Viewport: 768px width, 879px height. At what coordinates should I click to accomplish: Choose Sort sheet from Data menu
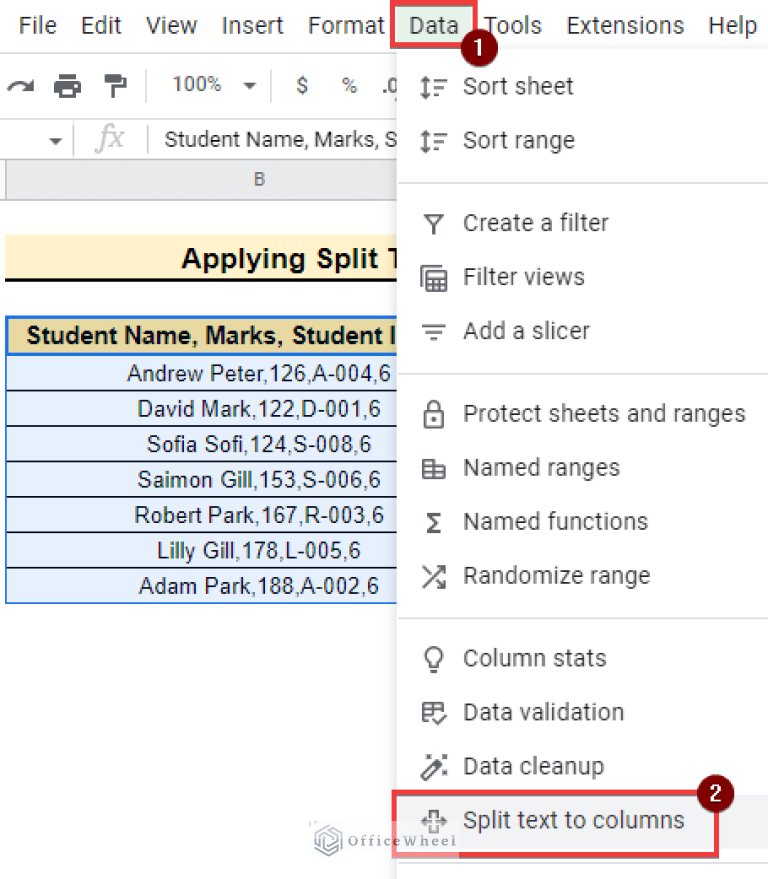(517, 87)
